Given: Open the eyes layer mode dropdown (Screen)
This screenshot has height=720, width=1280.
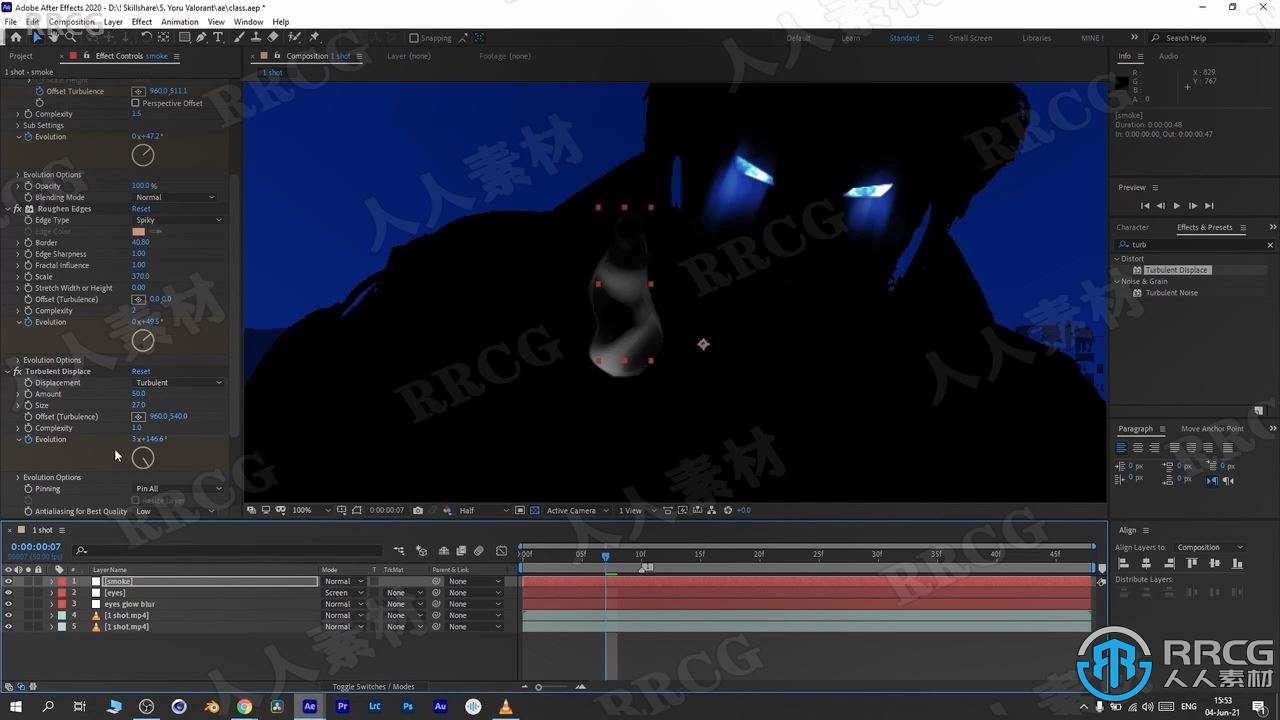Looking at the screenshot, I should coord(343,593).
